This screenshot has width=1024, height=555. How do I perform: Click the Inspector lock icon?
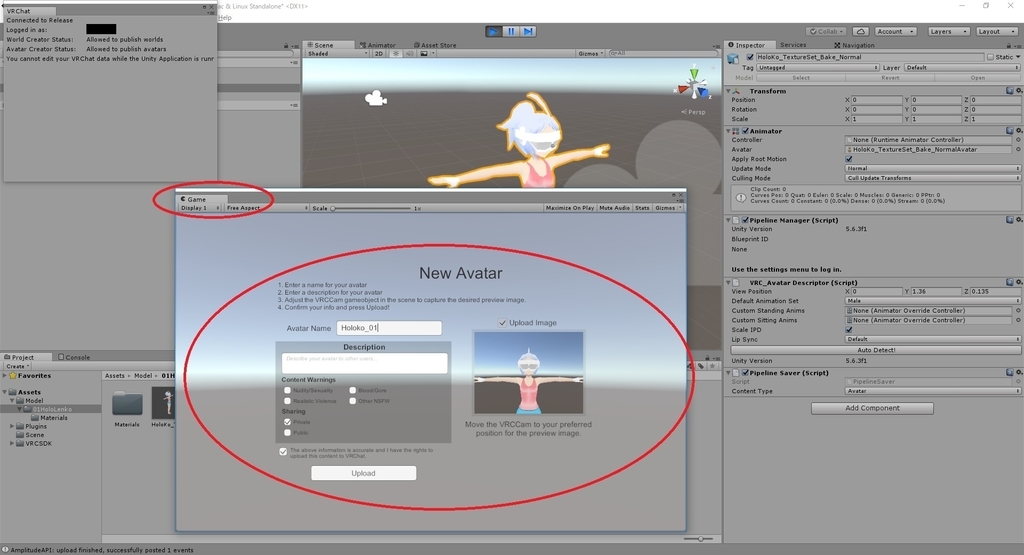(1011, 45)
